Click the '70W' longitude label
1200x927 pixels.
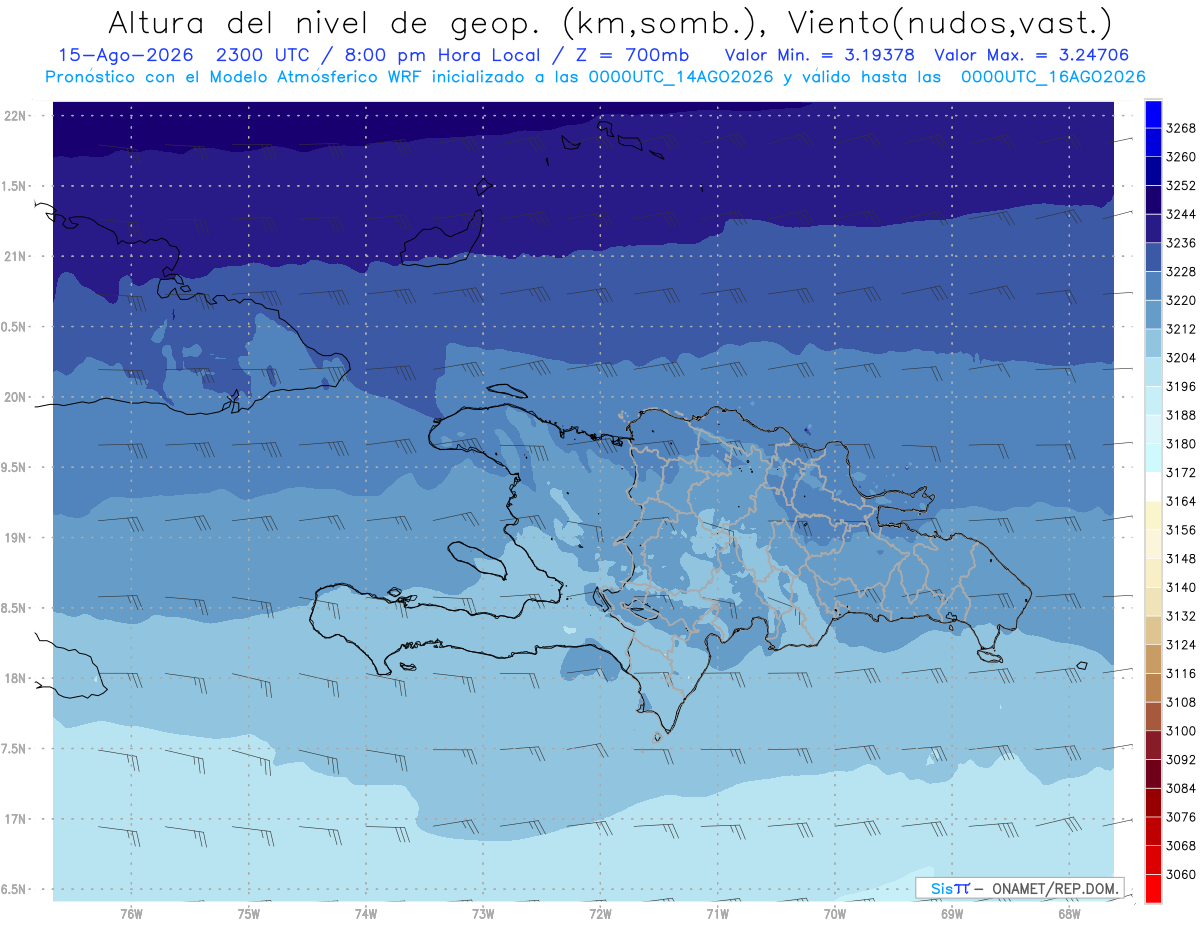835,913
